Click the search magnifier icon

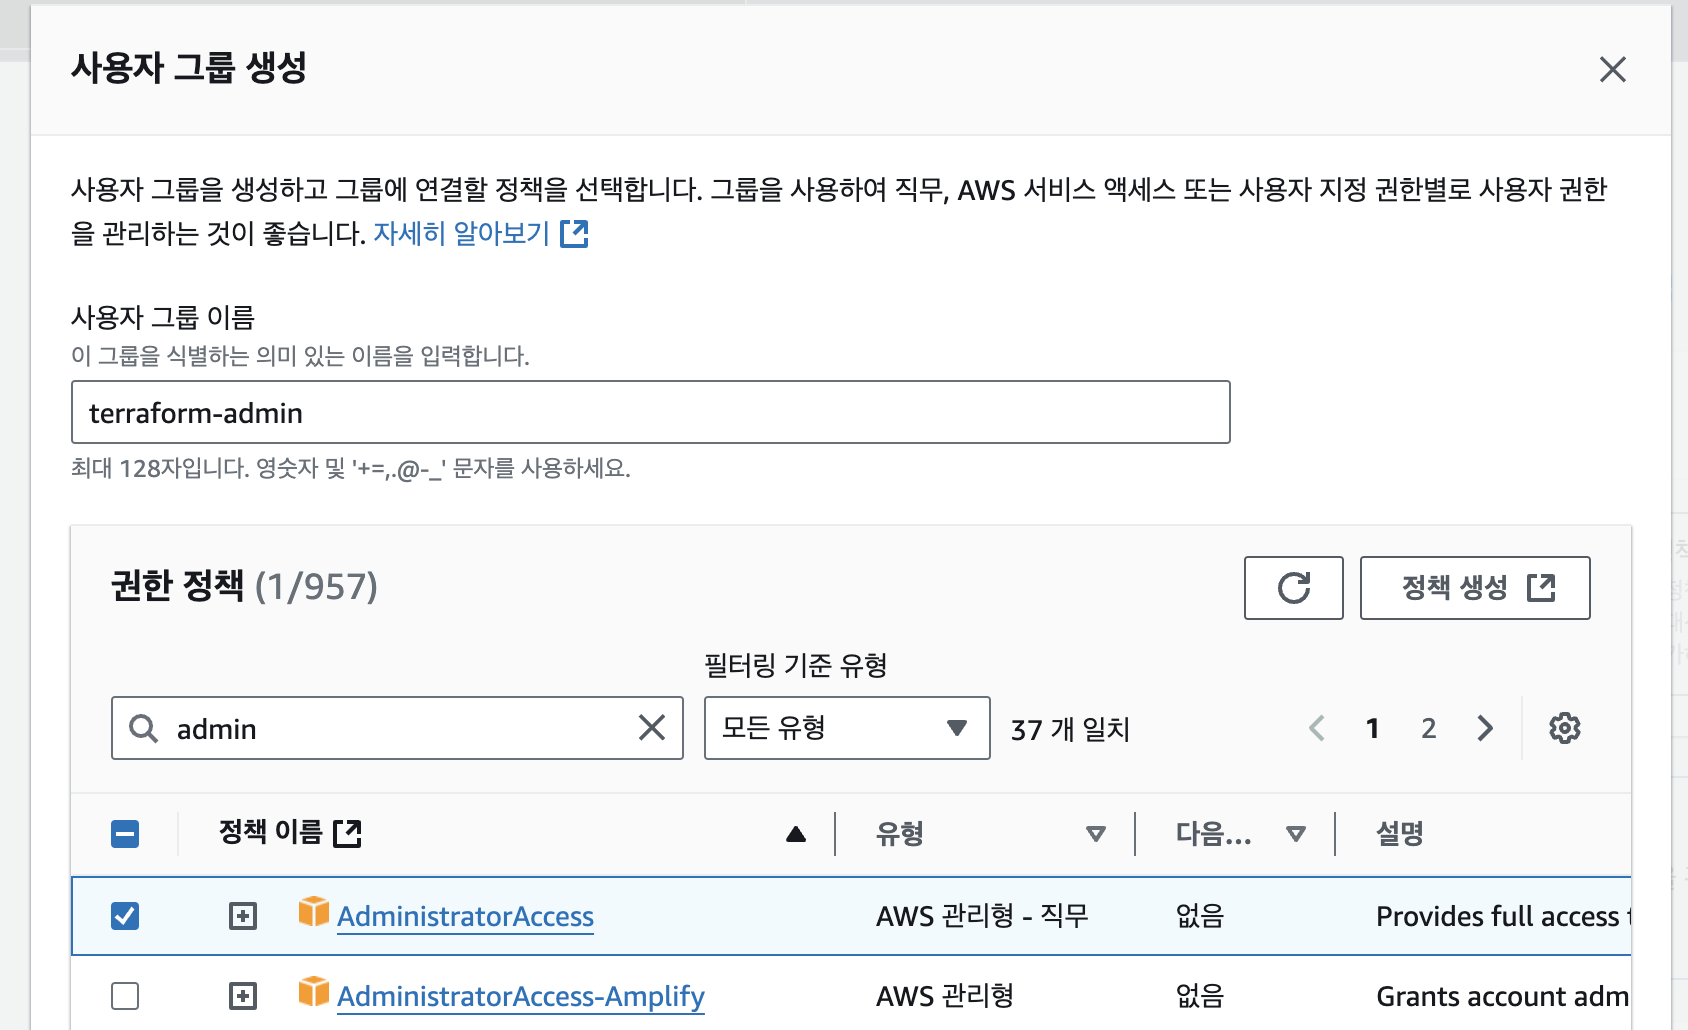(x=144, y=728)
